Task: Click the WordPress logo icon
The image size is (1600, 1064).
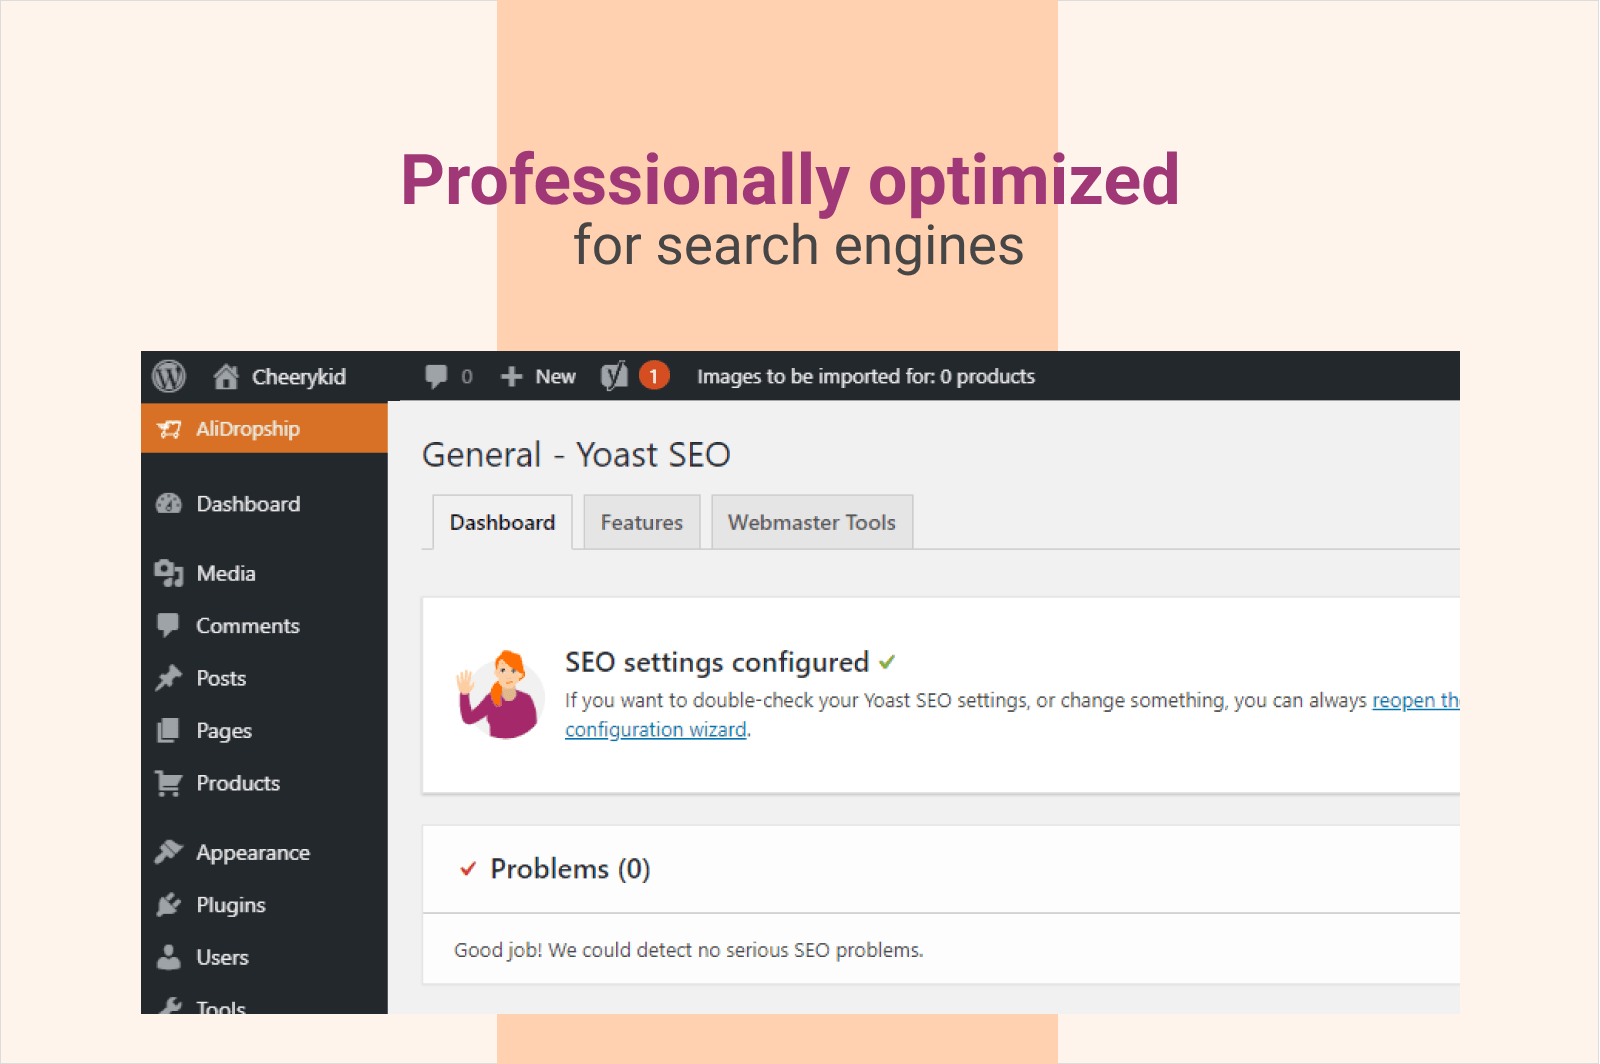Action: pyautogui.click(x=169, y=376)
